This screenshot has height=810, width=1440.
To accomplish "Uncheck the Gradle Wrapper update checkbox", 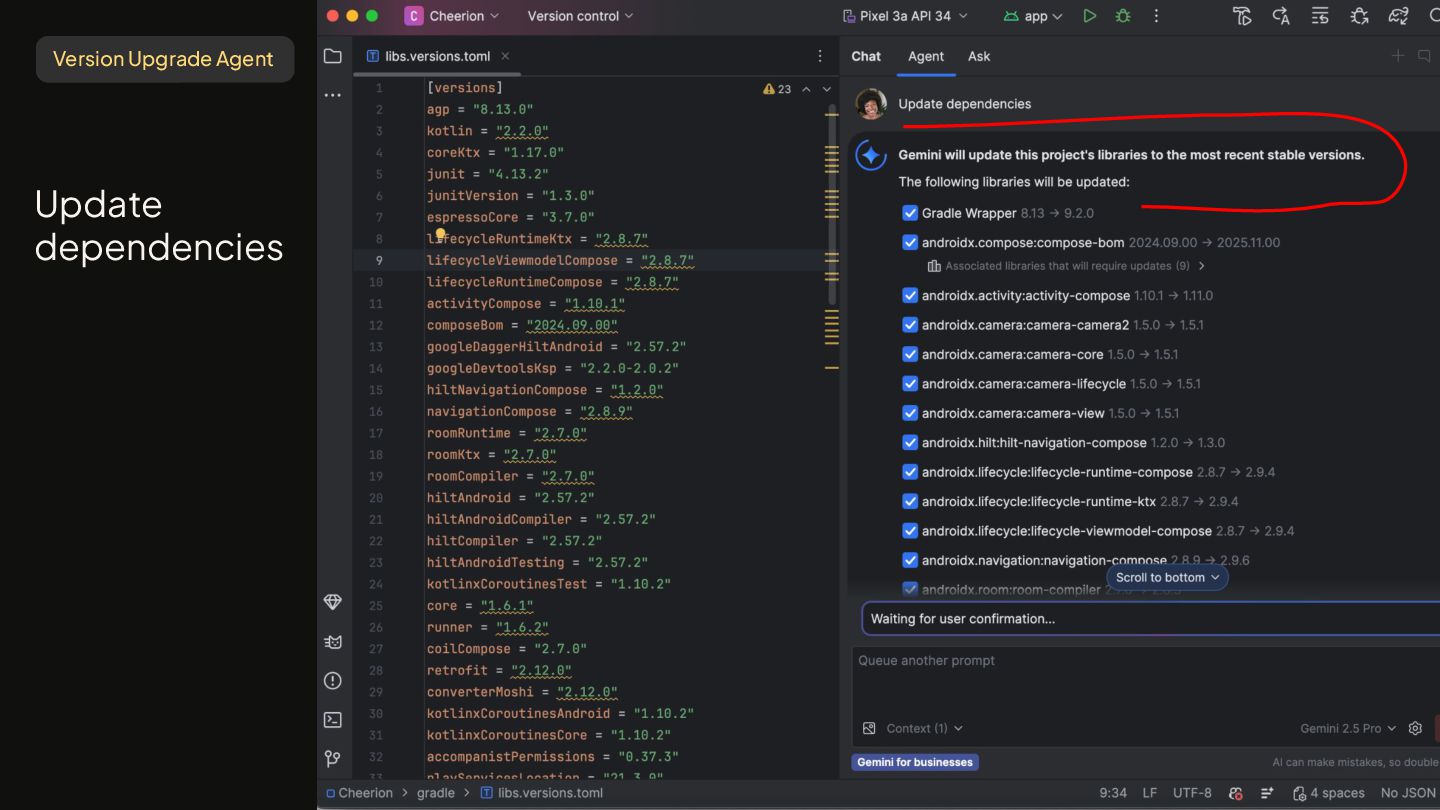I will [x=910, y=213].
